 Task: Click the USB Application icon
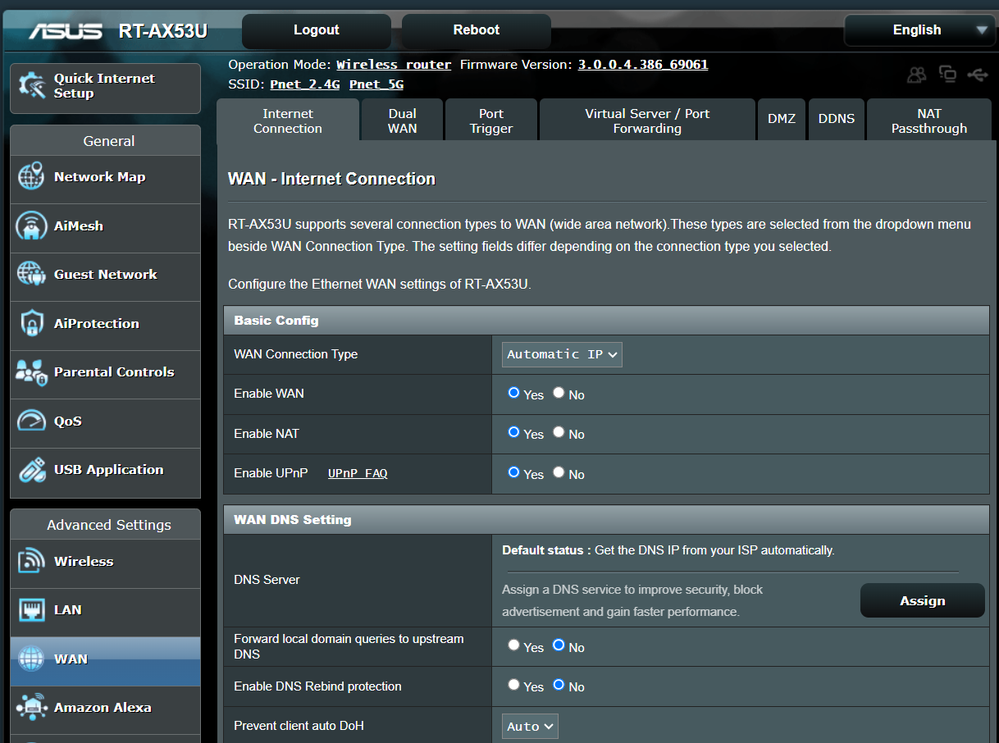31,469
